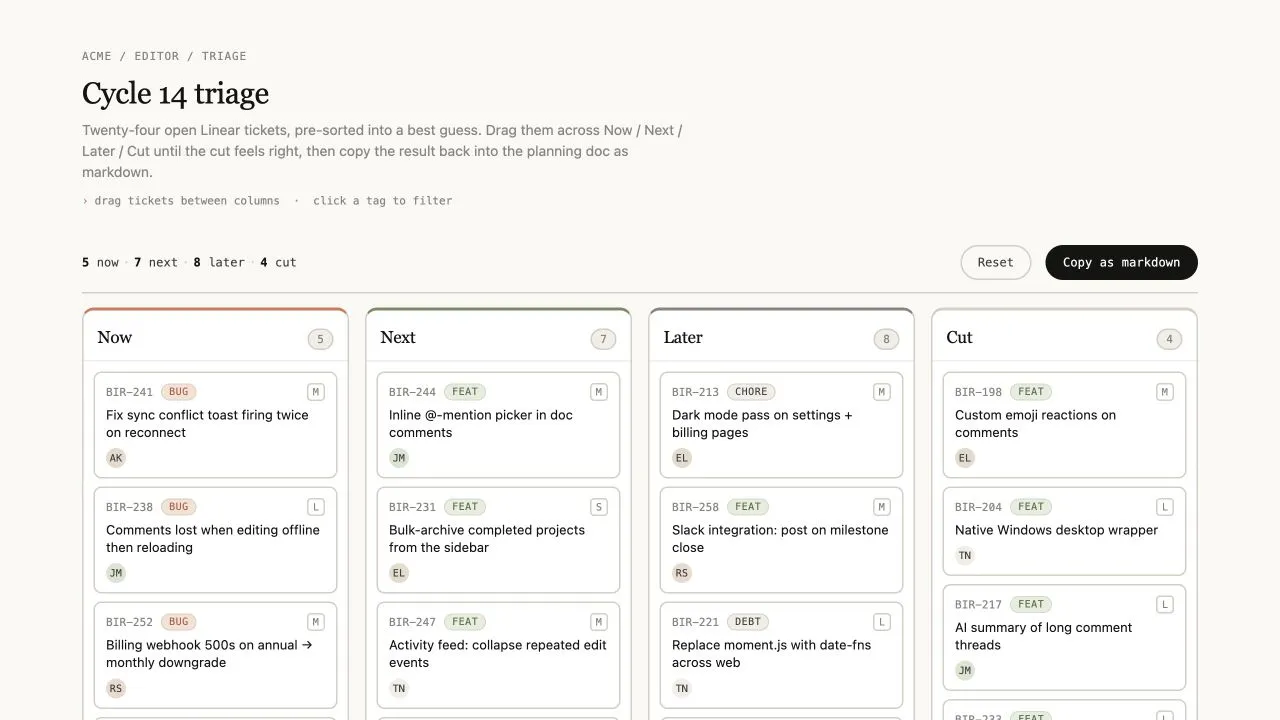Click the EL avatar on BIR-213 card
Viewport: 1280px width, 720px height.
point(682,458)
